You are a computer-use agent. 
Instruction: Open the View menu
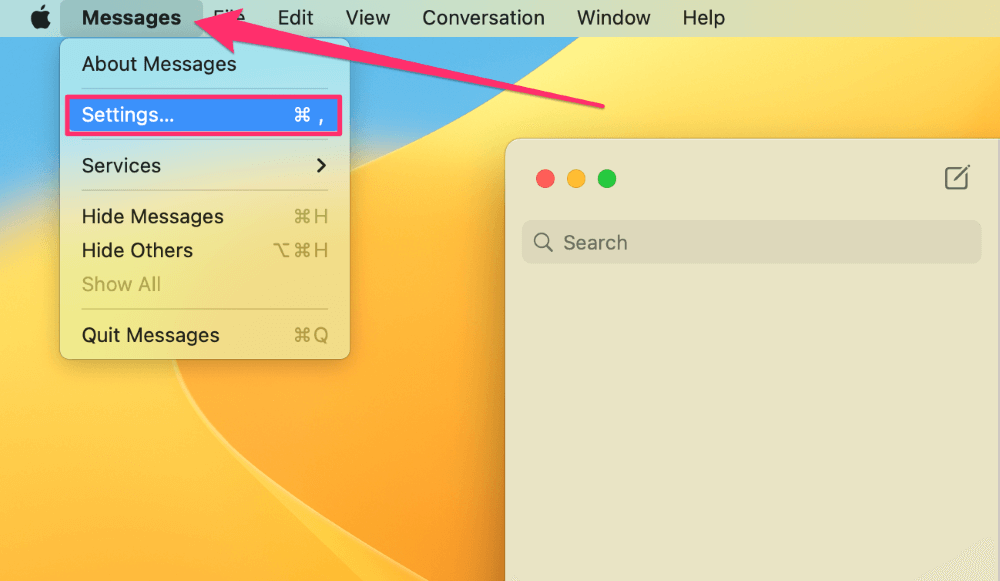(368, 18)
